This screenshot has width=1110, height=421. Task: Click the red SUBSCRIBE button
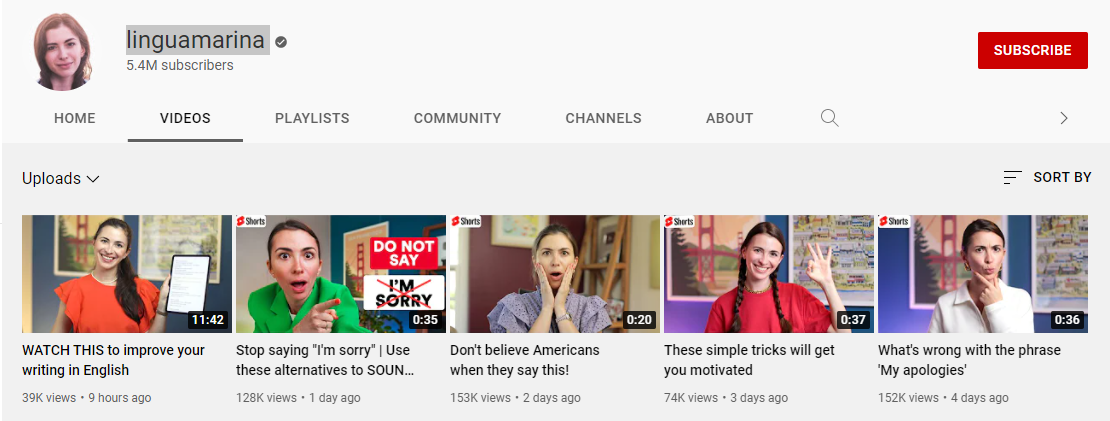(1032, 50)
